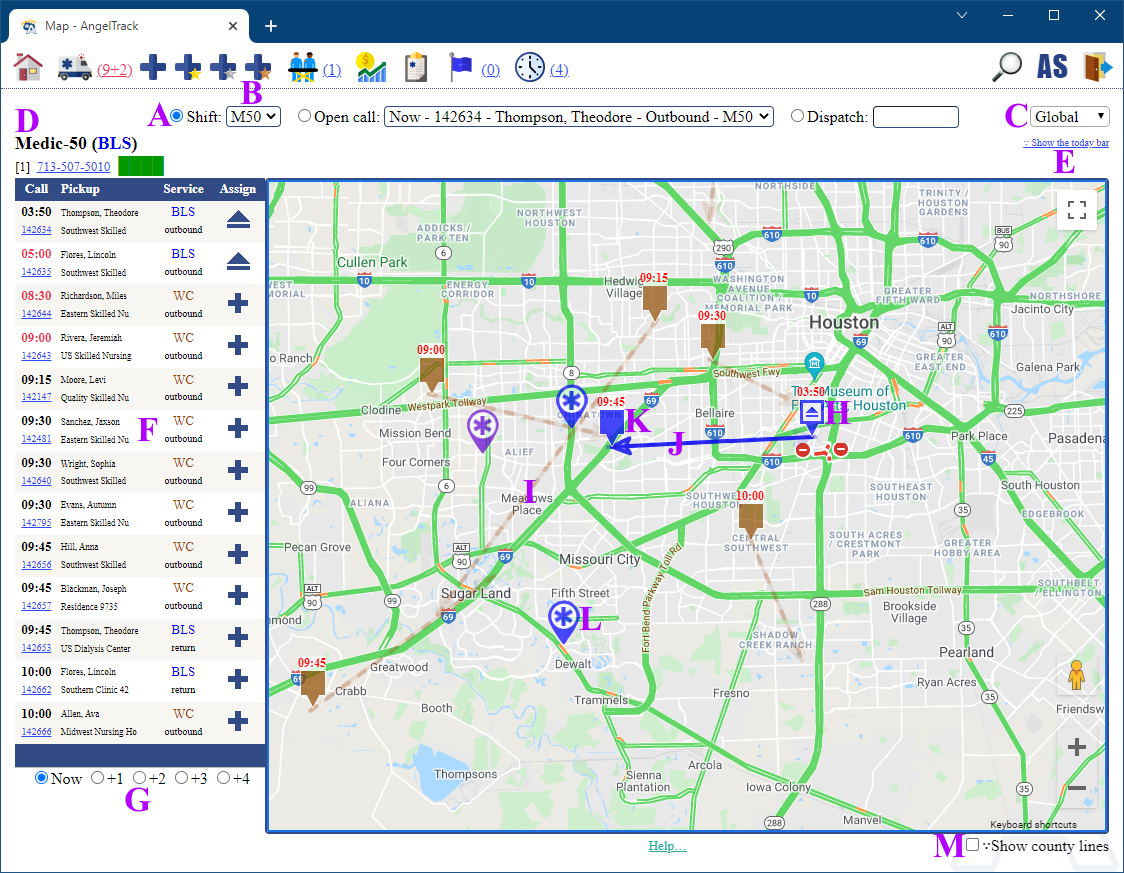This screenshot has height=873, width=1124.
Task: Unassign call 05:00 Flores, Lincoln
Action: point(238,262)
